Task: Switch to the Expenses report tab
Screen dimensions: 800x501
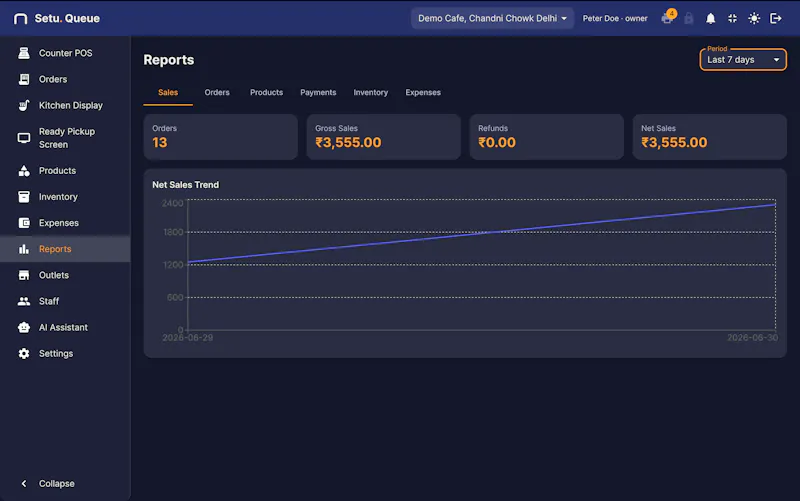Action: pyautogui.click(x=423, y=92)
